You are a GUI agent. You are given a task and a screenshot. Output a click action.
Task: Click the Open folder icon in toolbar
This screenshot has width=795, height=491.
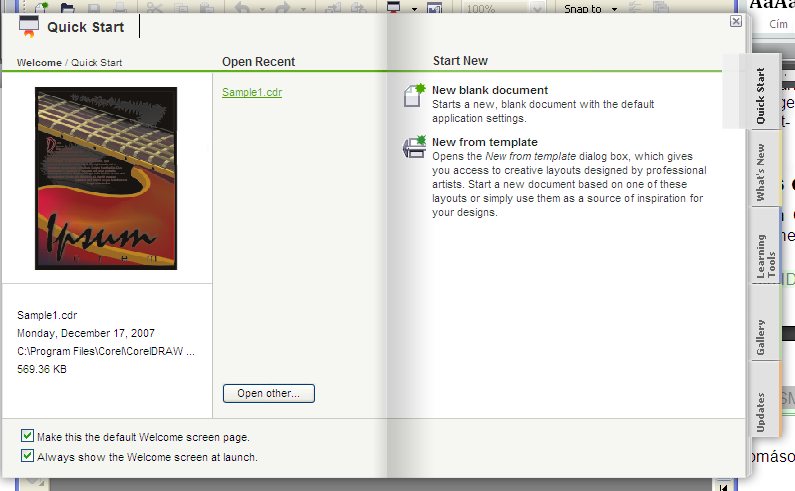(x=67, y=8)
